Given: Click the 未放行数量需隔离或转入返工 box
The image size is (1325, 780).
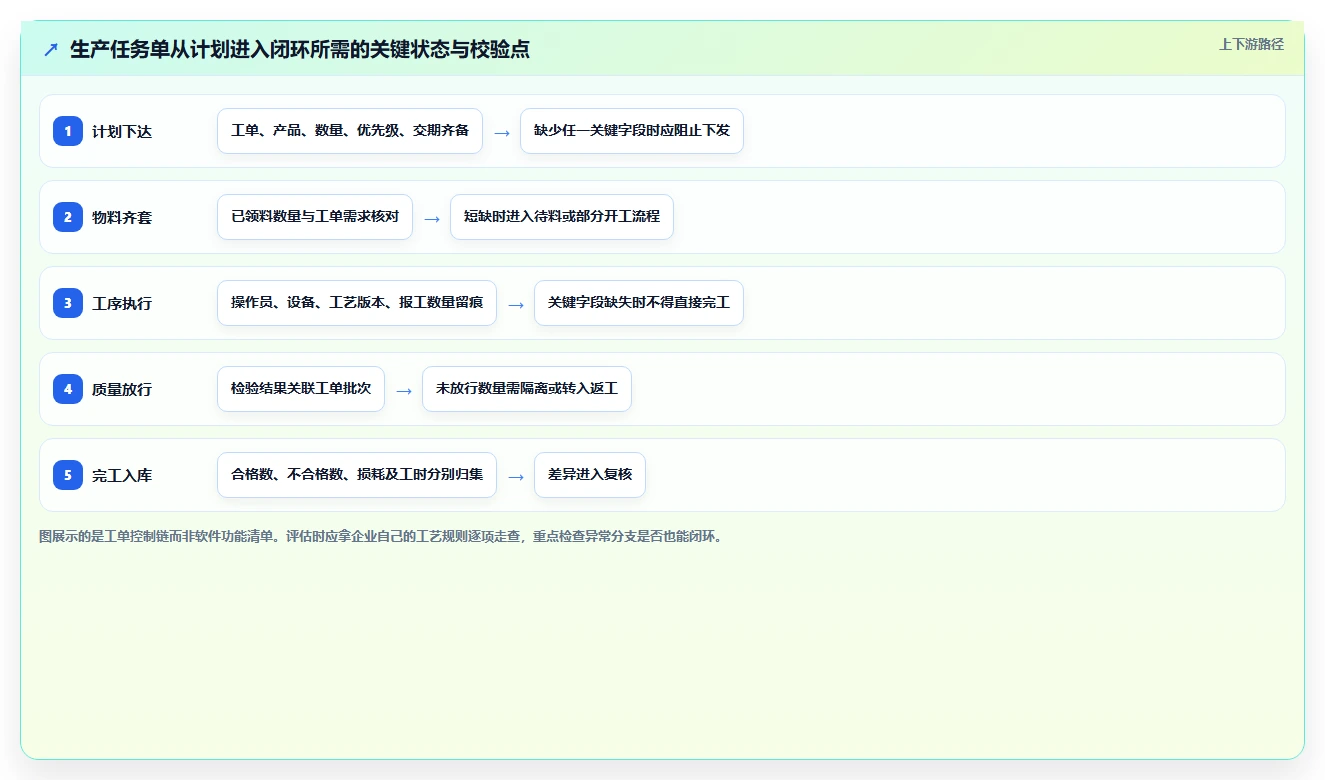Looking at the screenshot, I should (x=527, y=389).
